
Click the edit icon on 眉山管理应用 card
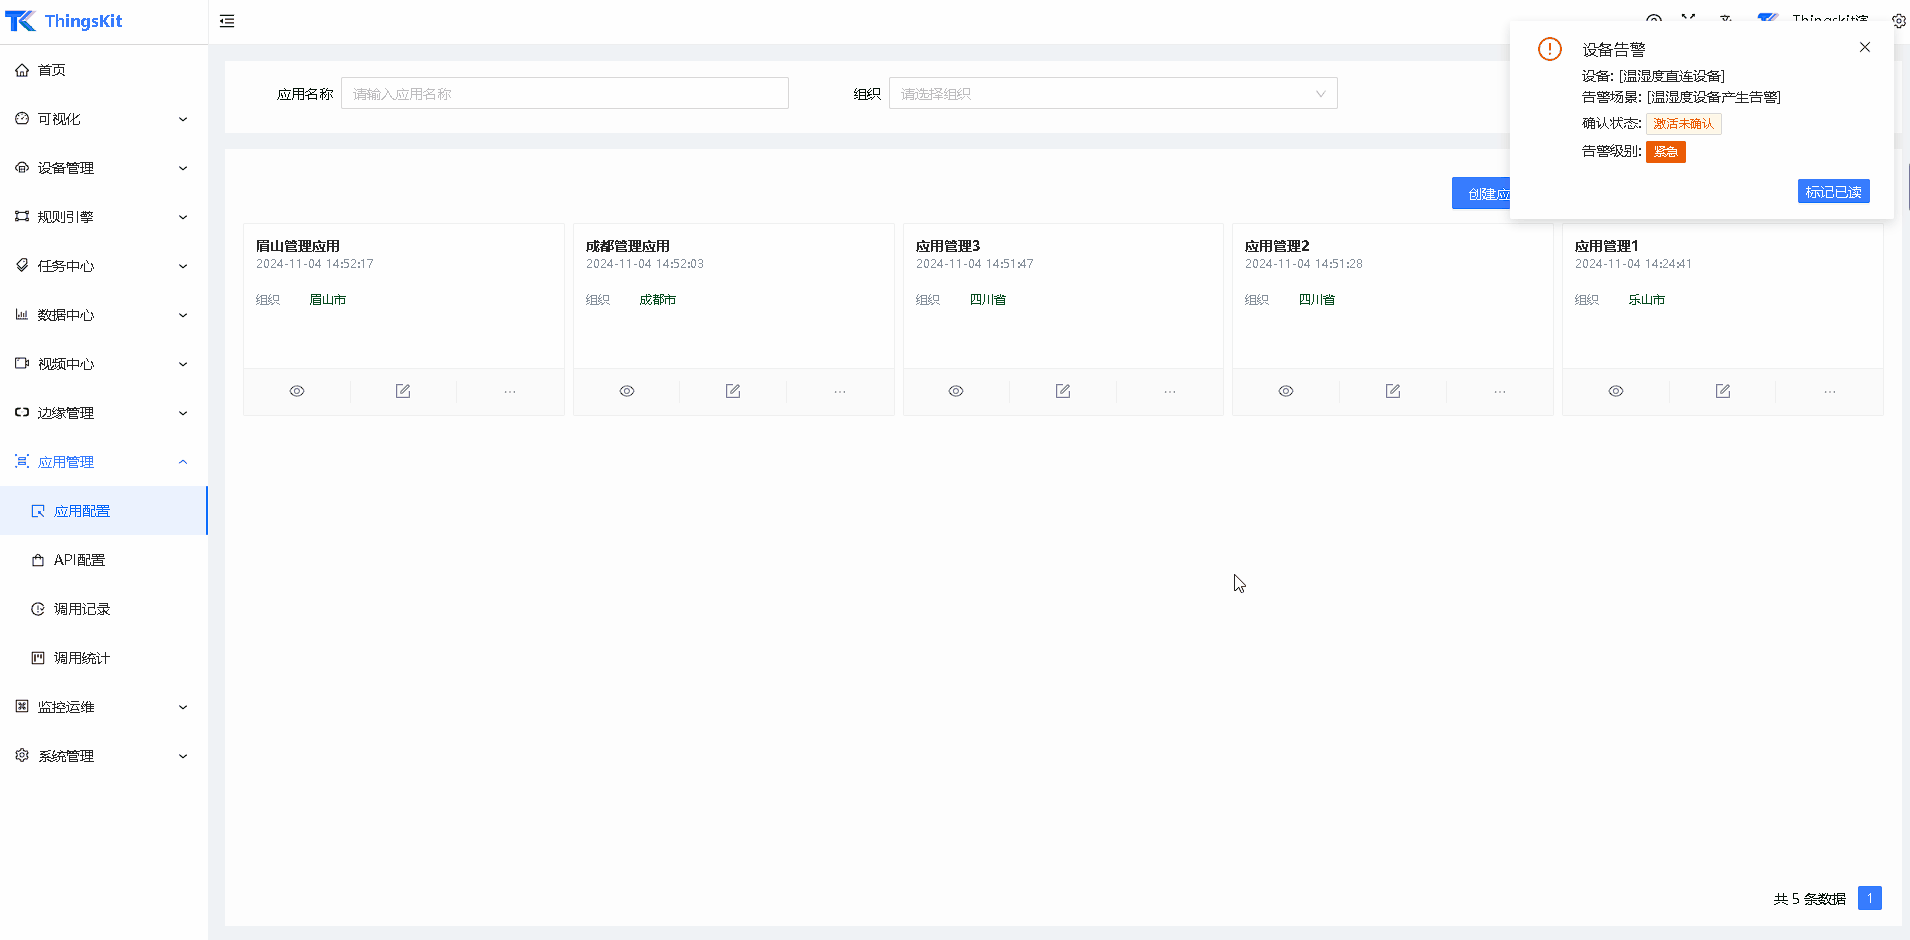(x=403, y=391)
